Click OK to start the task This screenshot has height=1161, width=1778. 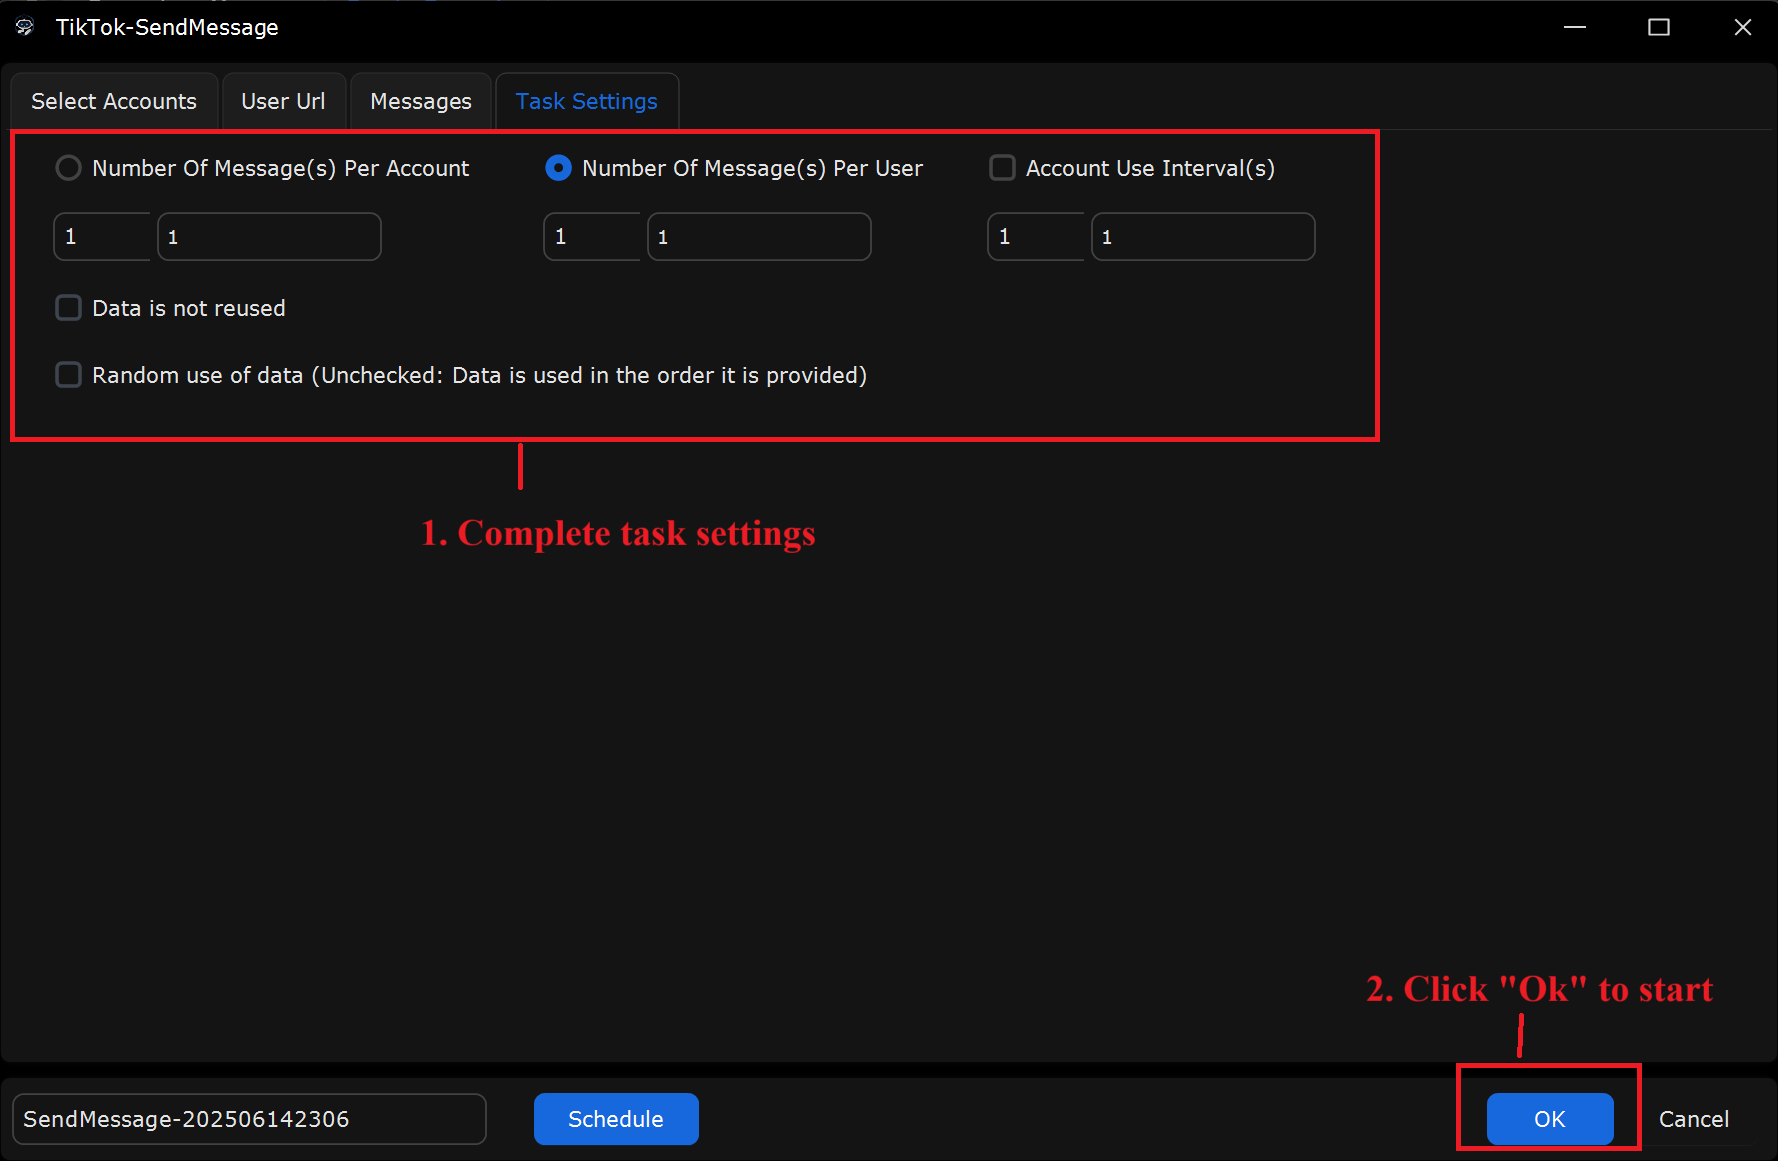(x=1550, y=1119)
